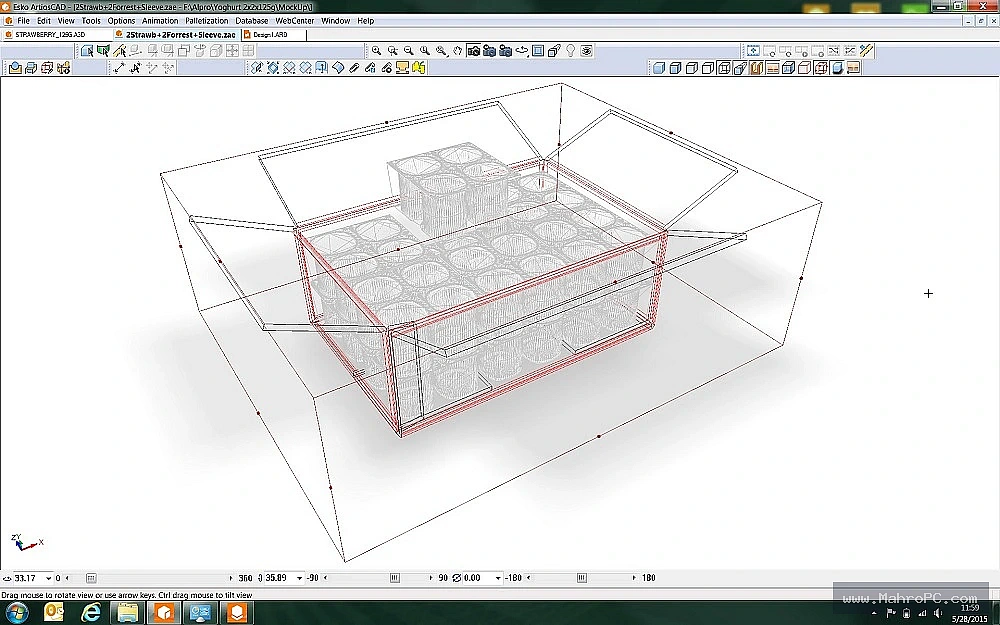
Task: Click the paperclip mate tool icon
Action: click(x=354, y=67)
